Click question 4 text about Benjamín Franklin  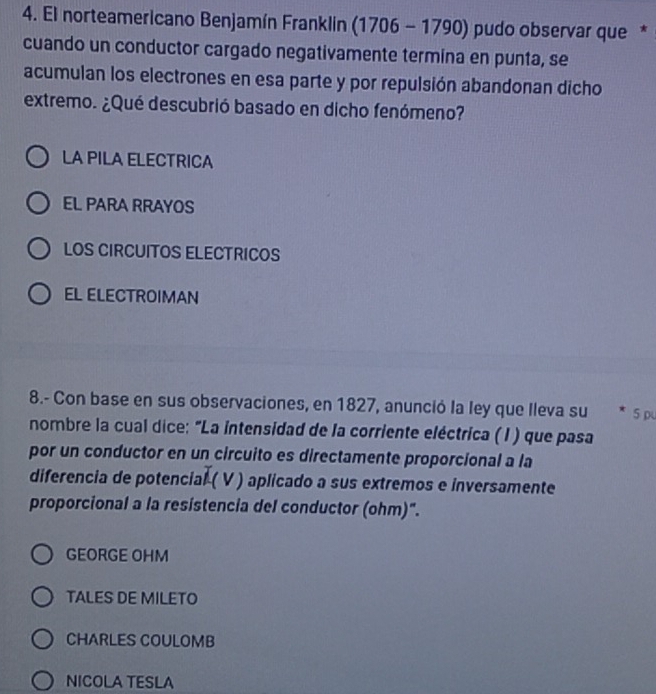click(325, 64)
